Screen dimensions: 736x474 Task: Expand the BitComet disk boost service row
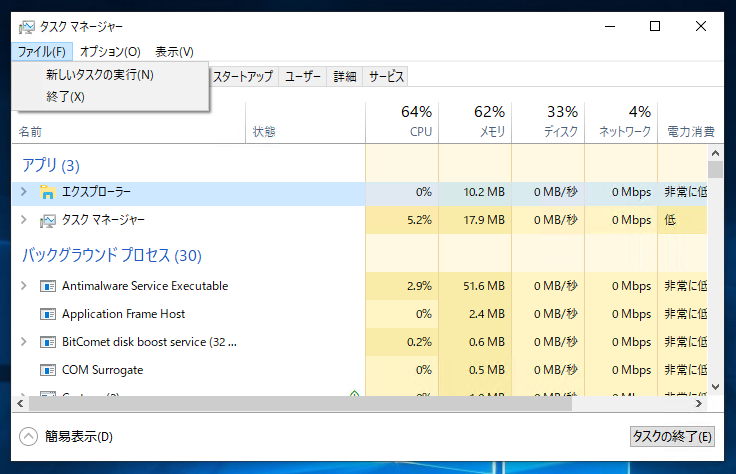click(x=23, y=342)
